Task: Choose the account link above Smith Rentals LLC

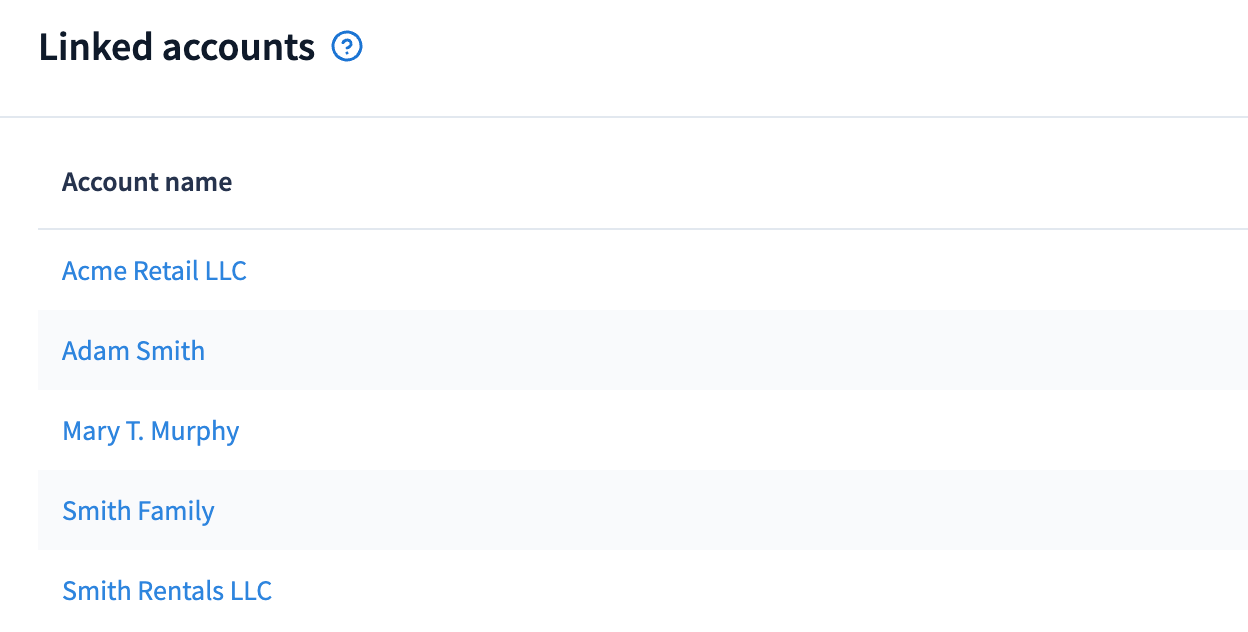Action: pyautogui.click(x=138, y=511)
